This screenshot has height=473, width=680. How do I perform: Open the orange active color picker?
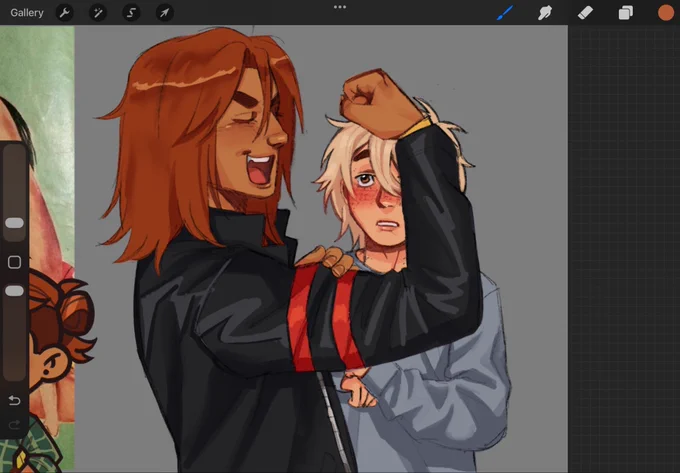(x=666, y=13)
